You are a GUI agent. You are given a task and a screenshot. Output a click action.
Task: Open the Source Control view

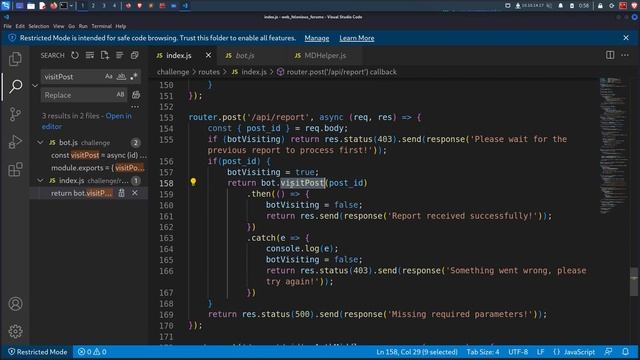pyautogui.click(x=15, y=114)
